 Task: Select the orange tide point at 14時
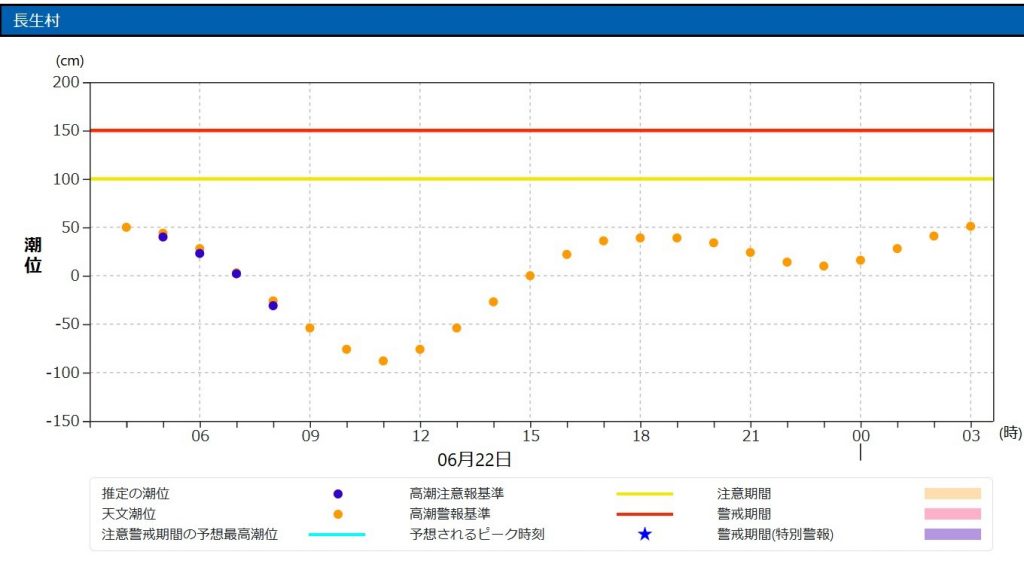493,302
